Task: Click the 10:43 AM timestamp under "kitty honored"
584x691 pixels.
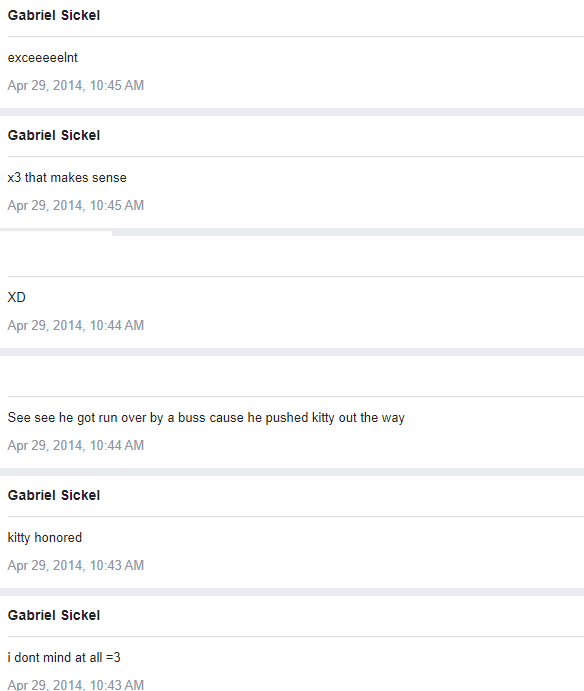Action: 76,565
